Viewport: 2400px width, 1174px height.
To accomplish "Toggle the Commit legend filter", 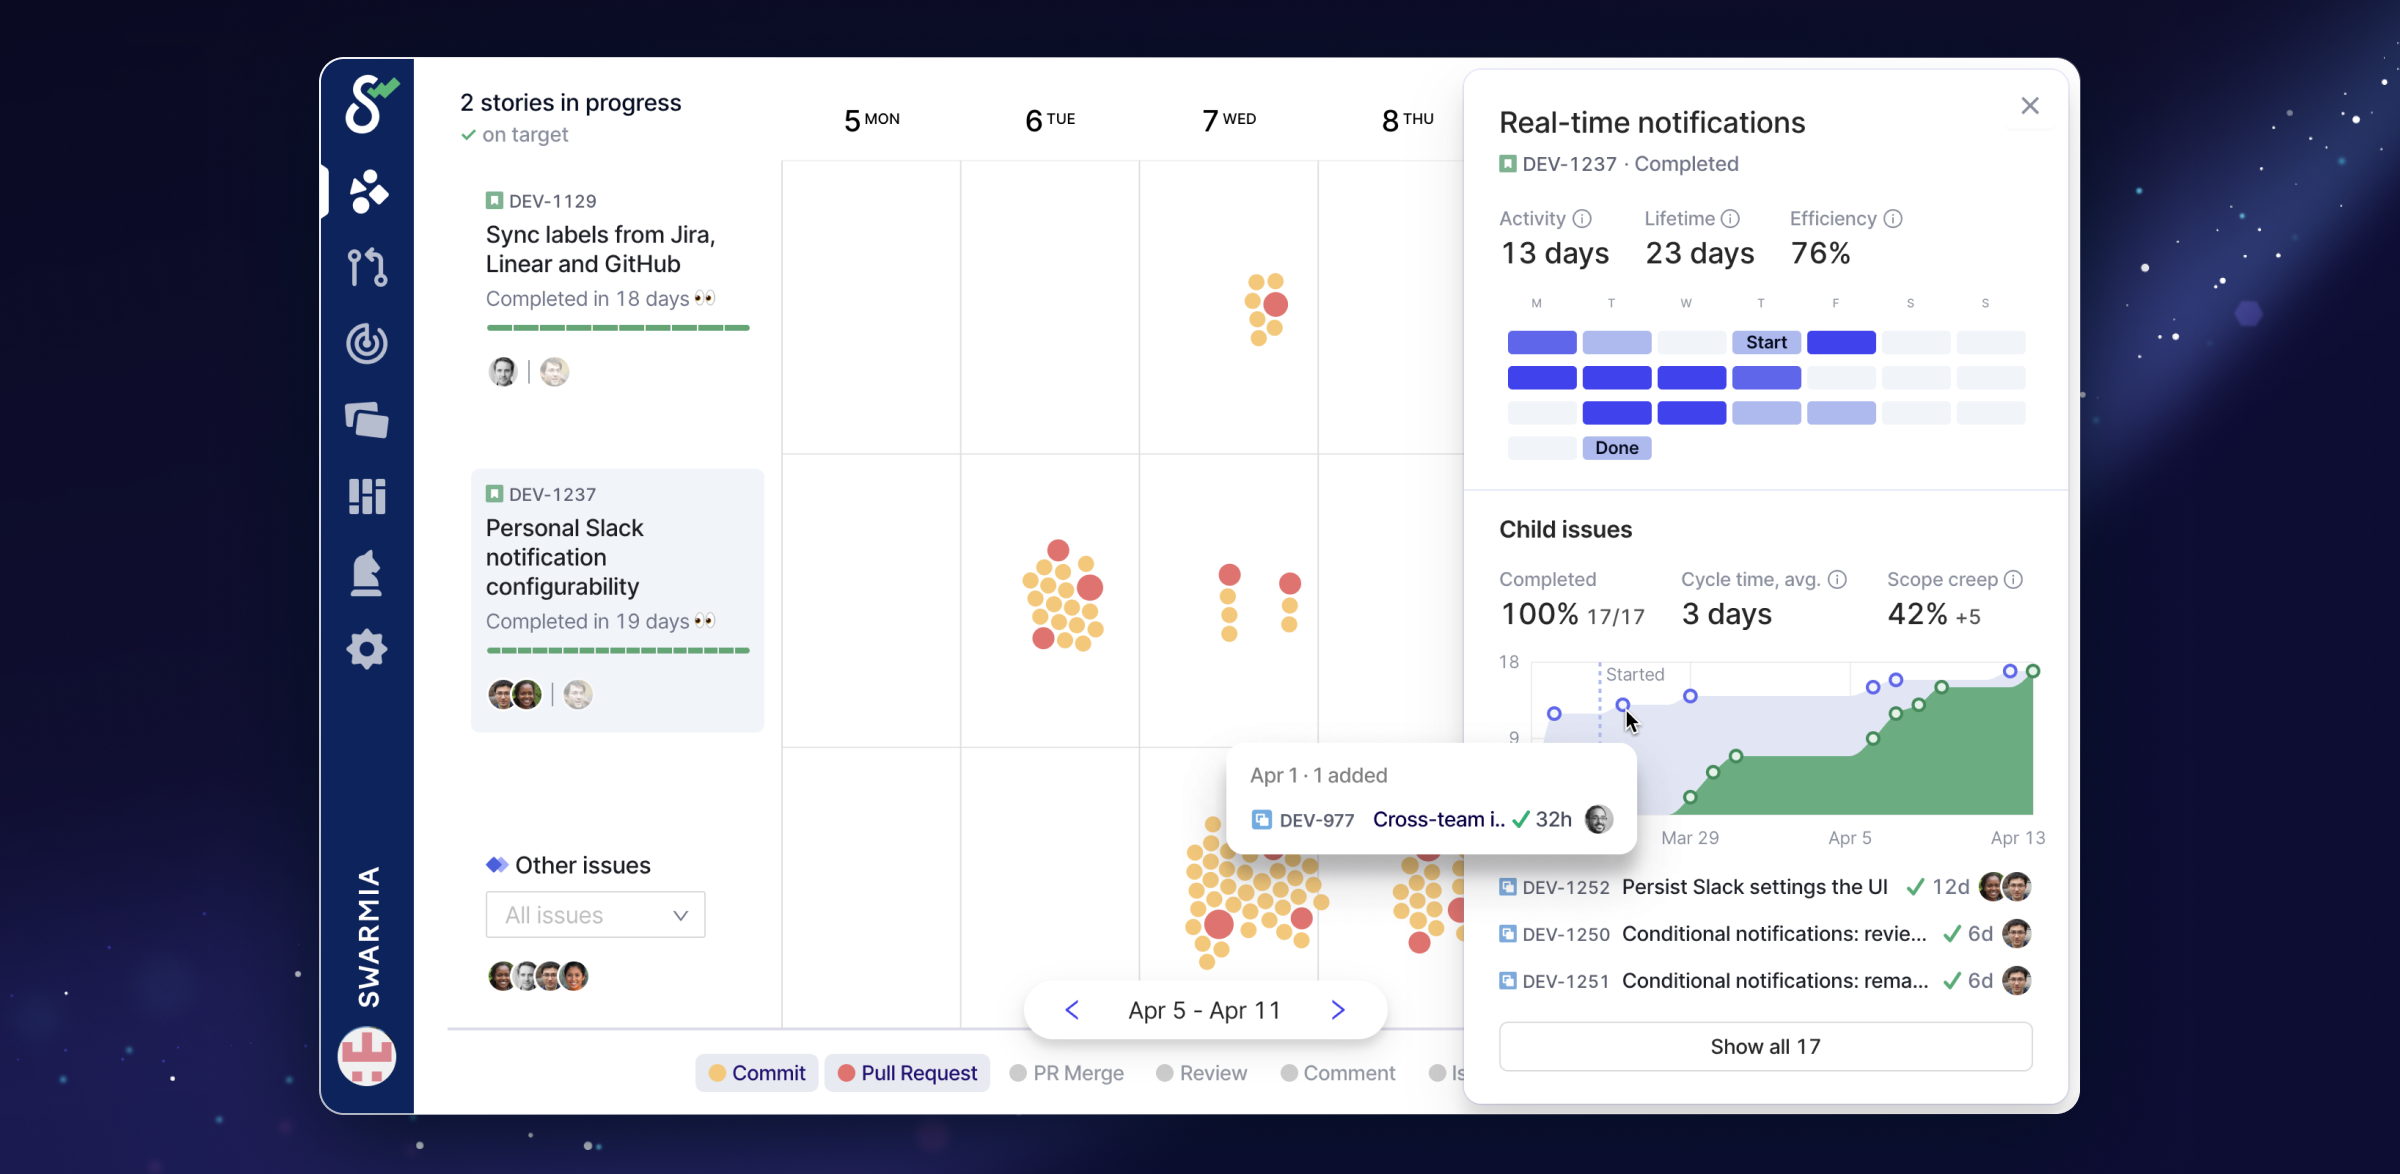I will tap(757, 1073).
